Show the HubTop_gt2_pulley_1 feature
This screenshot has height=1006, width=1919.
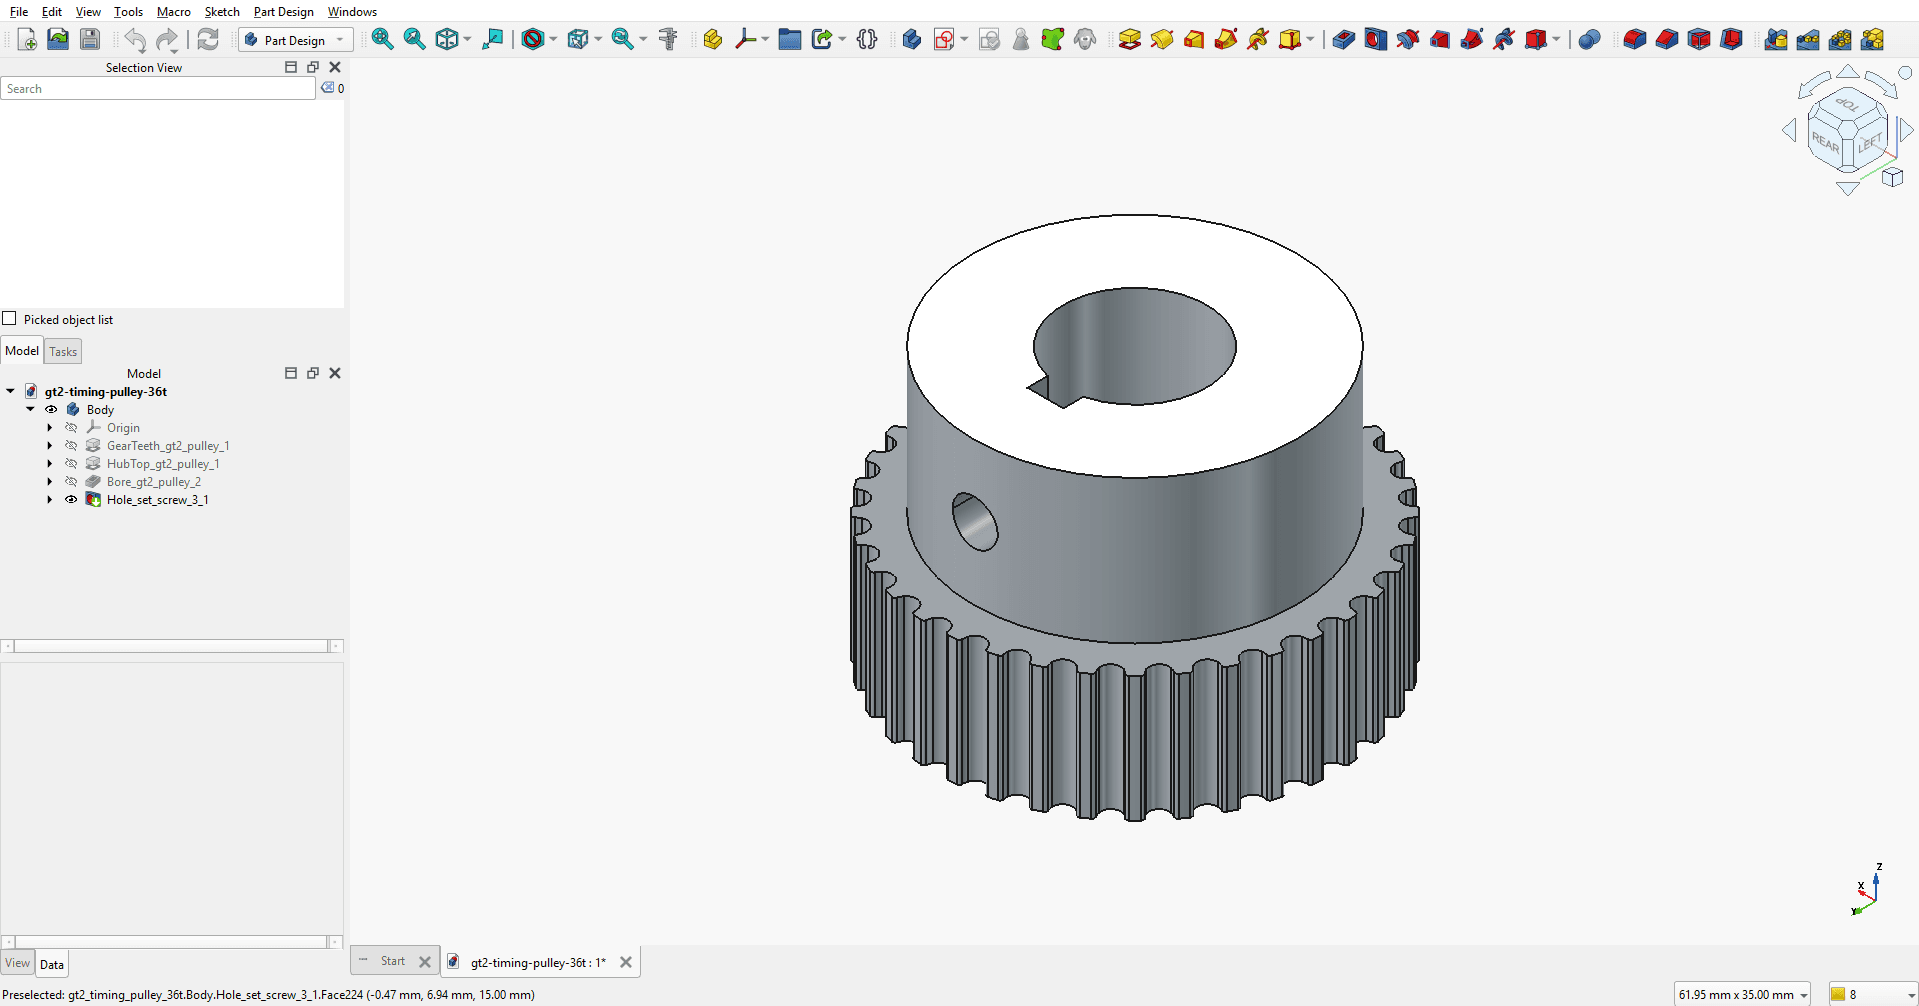point(71,463)
